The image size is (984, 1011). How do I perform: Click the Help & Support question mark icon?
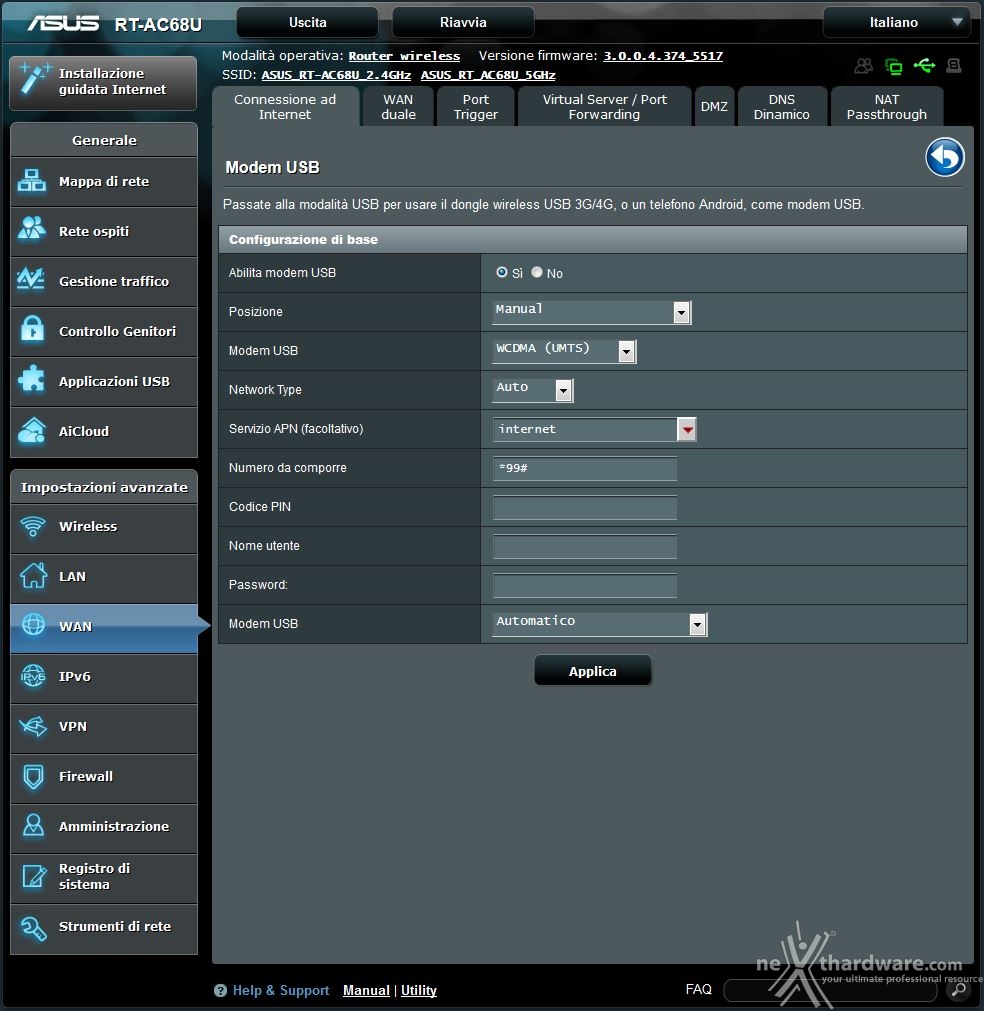[x=221, y=990]
